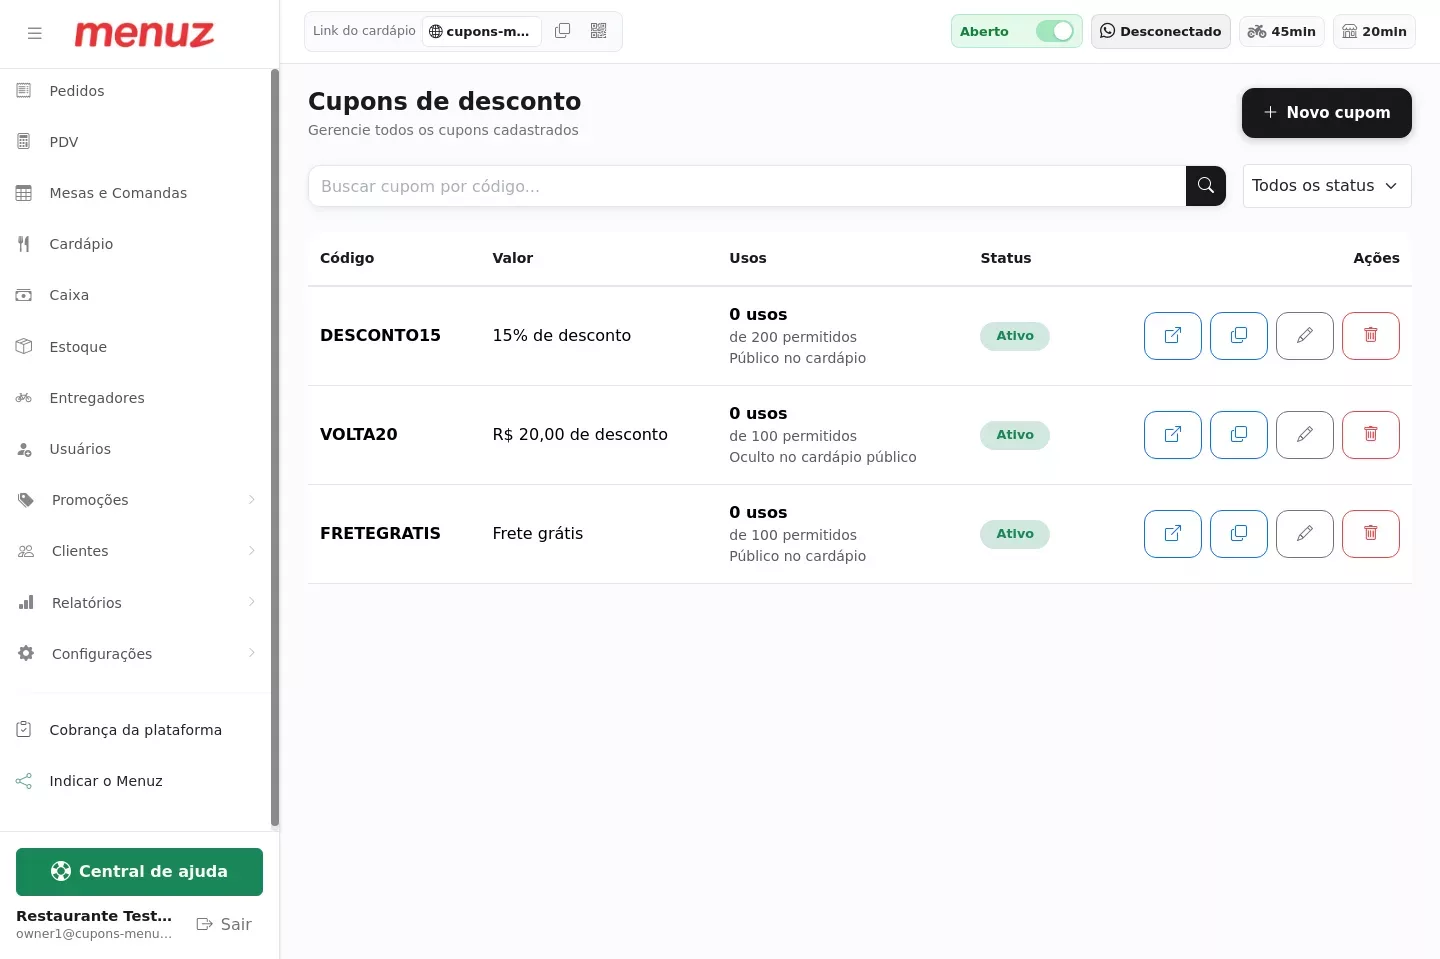Click the DESCONTO15 code text
Viewport: 1440px width, 959px height.
pyautogui.click(x=380, y=336)
